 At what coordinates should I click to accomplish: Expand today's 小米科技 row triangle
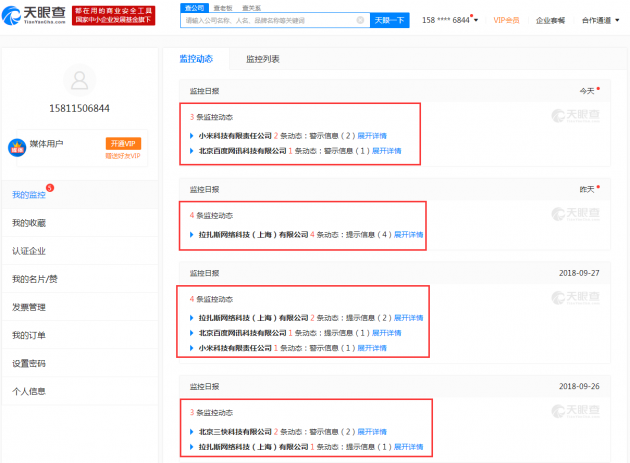pos(192,136)
